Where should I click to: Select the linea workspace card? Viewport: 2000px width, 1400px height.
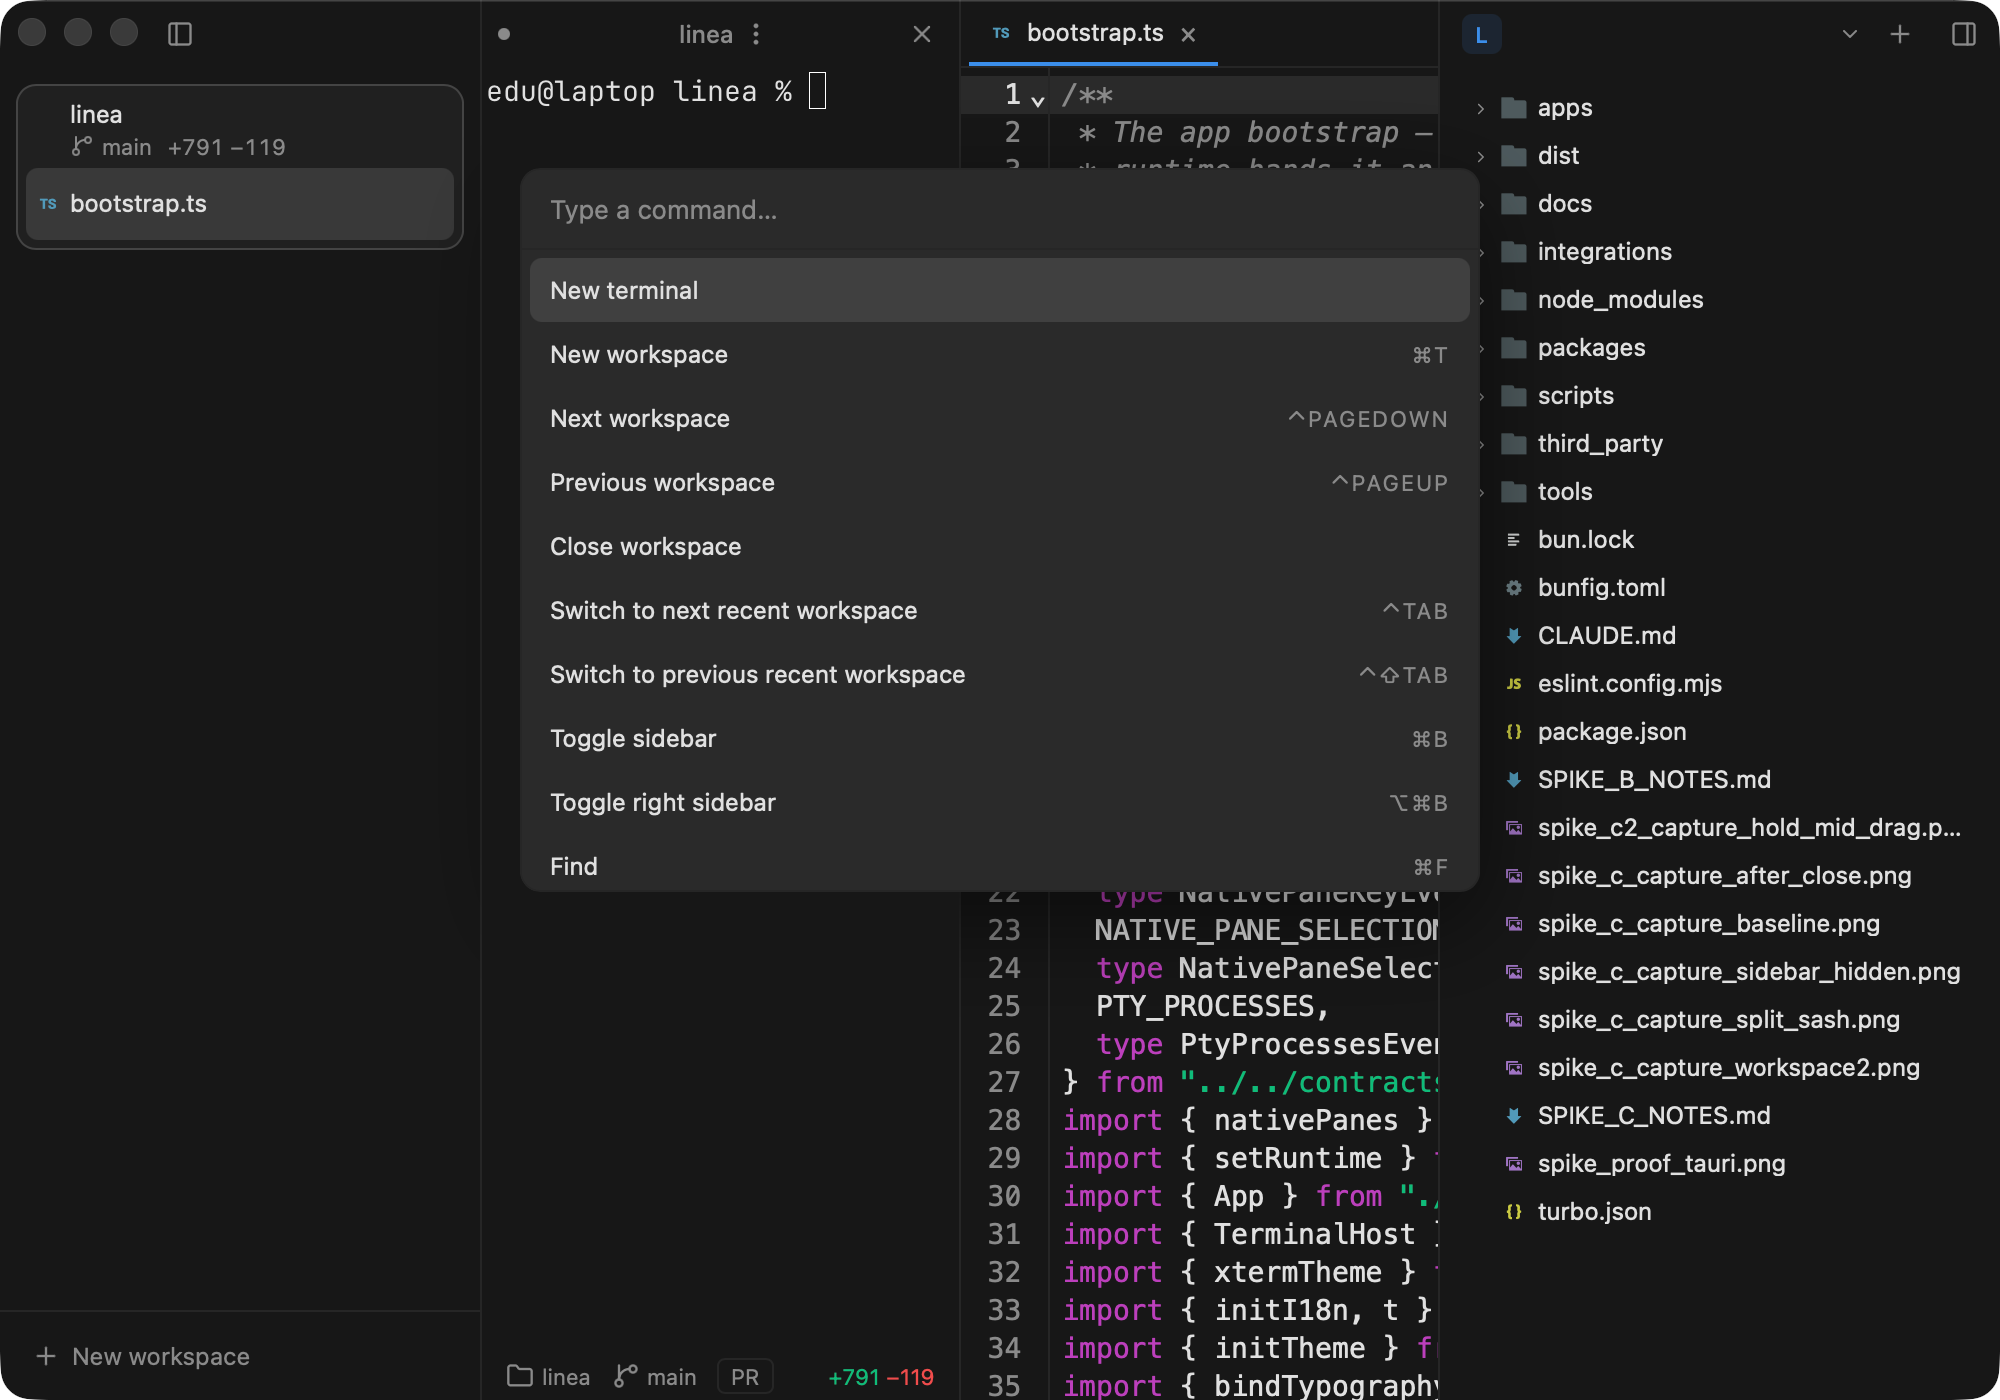[x=240, y=129]
